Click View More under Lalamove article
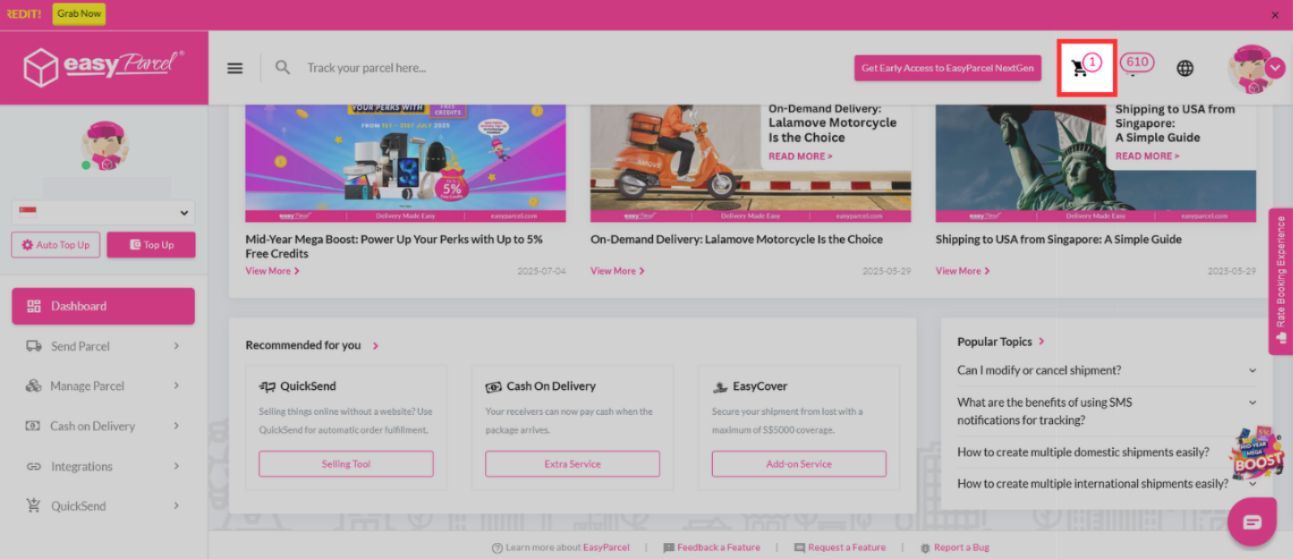Viewport: 1293px width, 559px height. pyautogui.click(x=617, y=271)
